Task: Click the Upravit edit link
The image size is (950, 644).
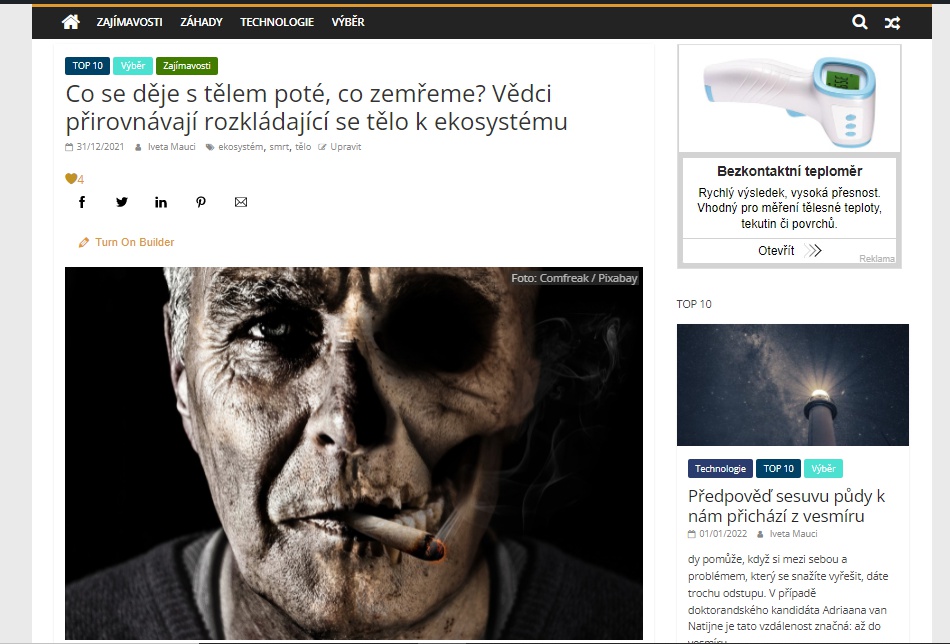Action: coord(345,147)
